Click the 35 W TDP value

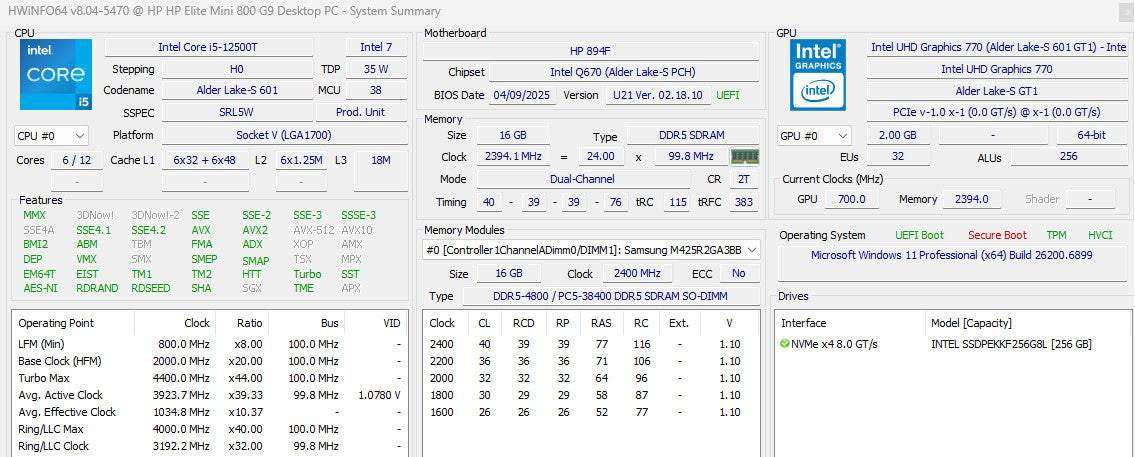pyautogui.click(x=376, y=70)
